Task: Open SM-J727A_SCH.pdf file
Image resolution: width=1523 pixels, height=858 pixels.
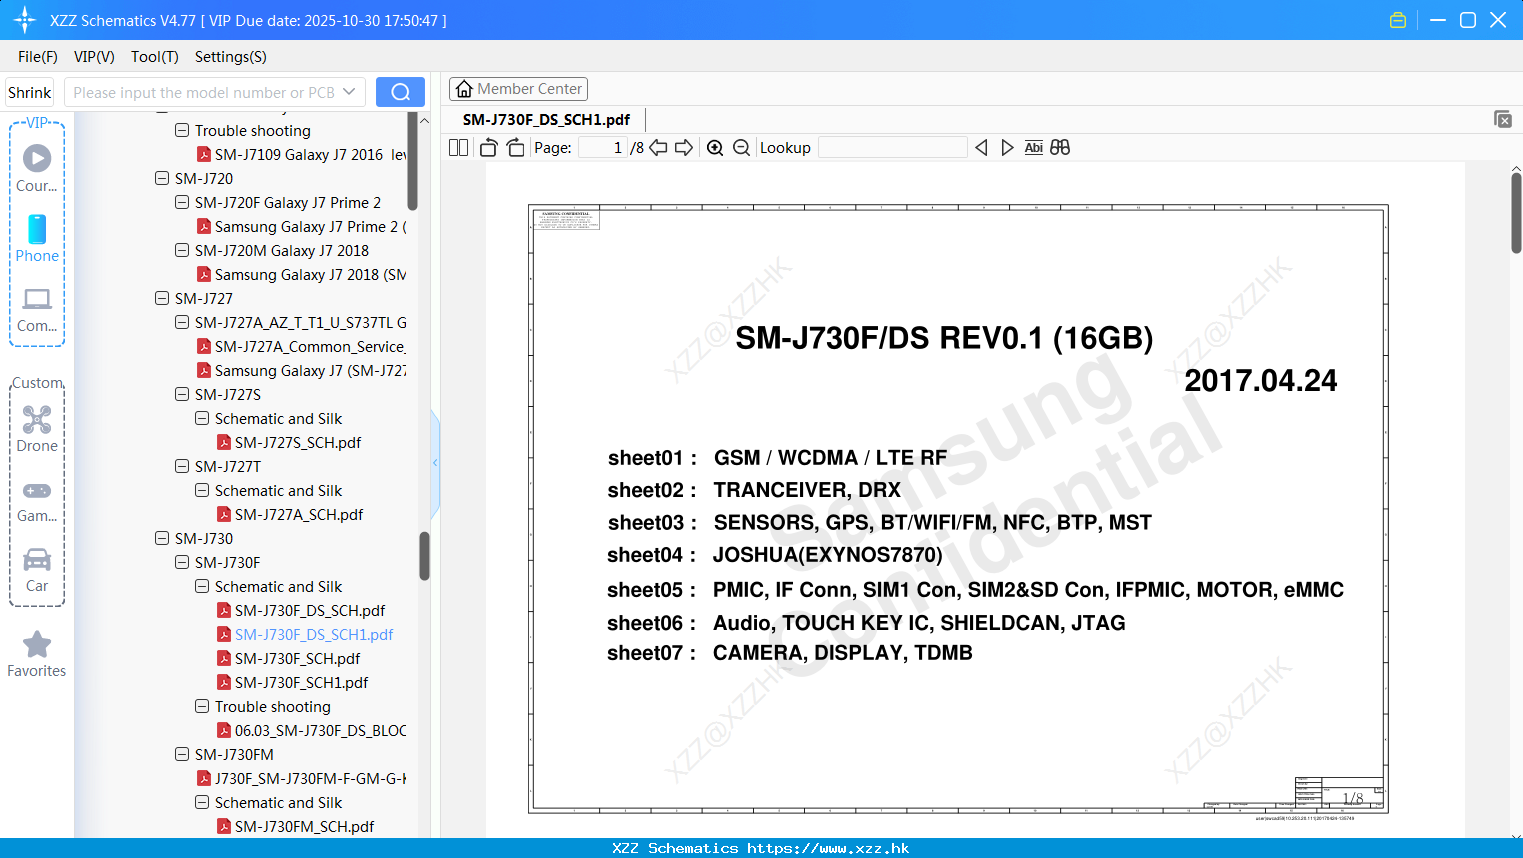Action: [299, 514]
